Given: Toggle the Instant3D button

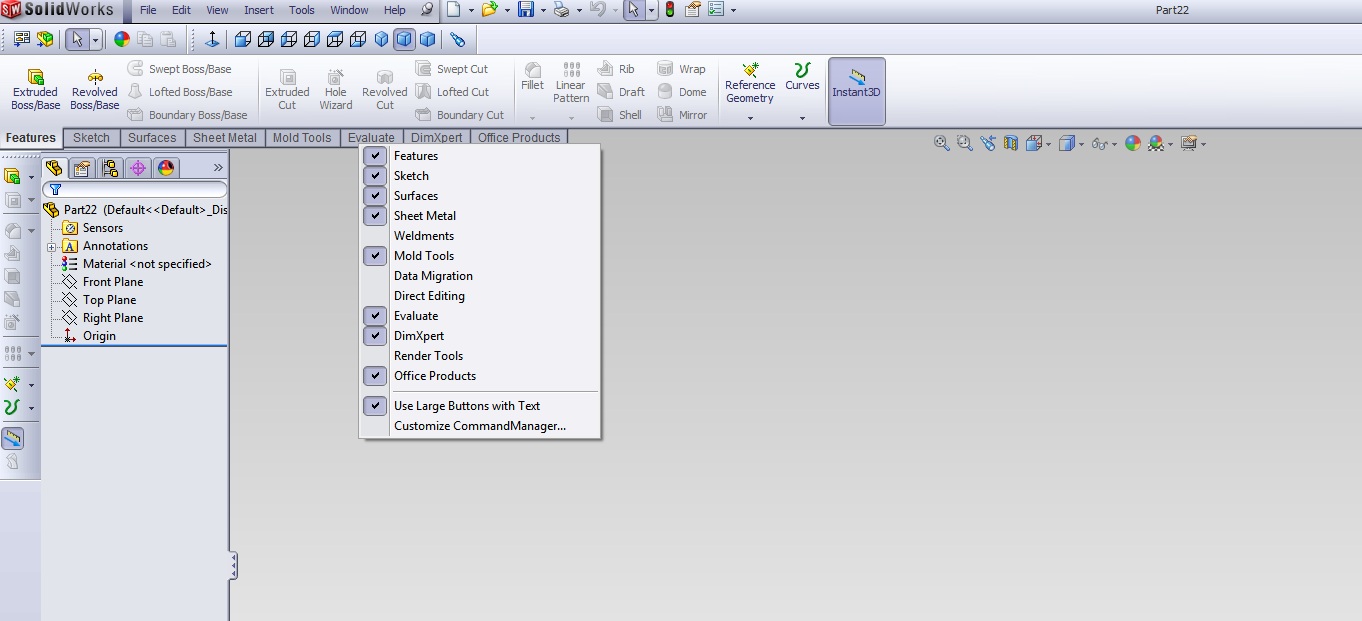Looking at the screenshot, I should [x=857, y=91].
